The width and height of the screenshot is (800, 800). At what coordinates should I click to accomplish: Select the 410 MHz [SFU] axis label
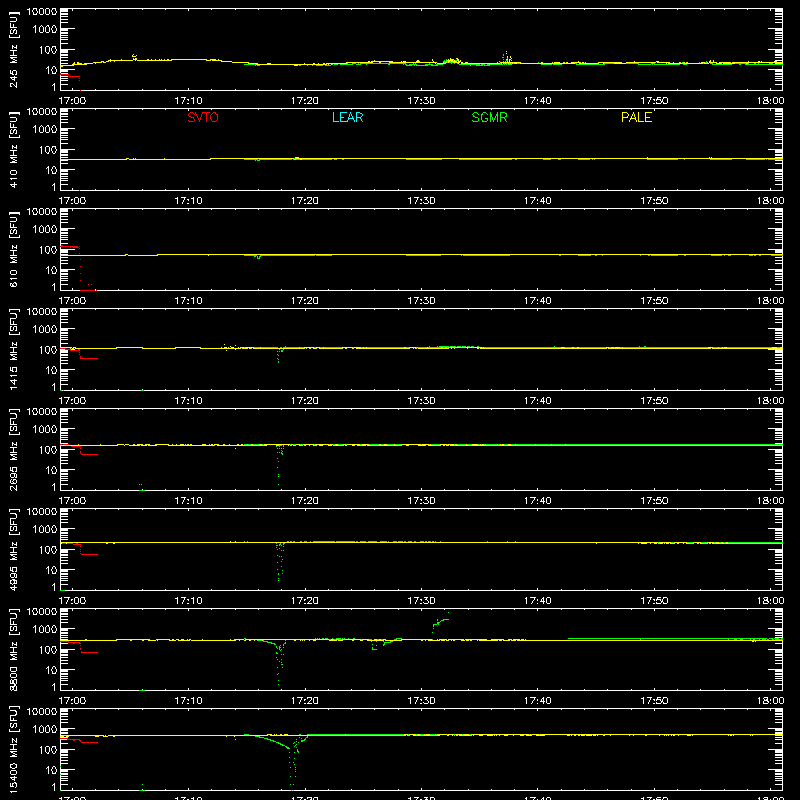(x=14, y=149)
